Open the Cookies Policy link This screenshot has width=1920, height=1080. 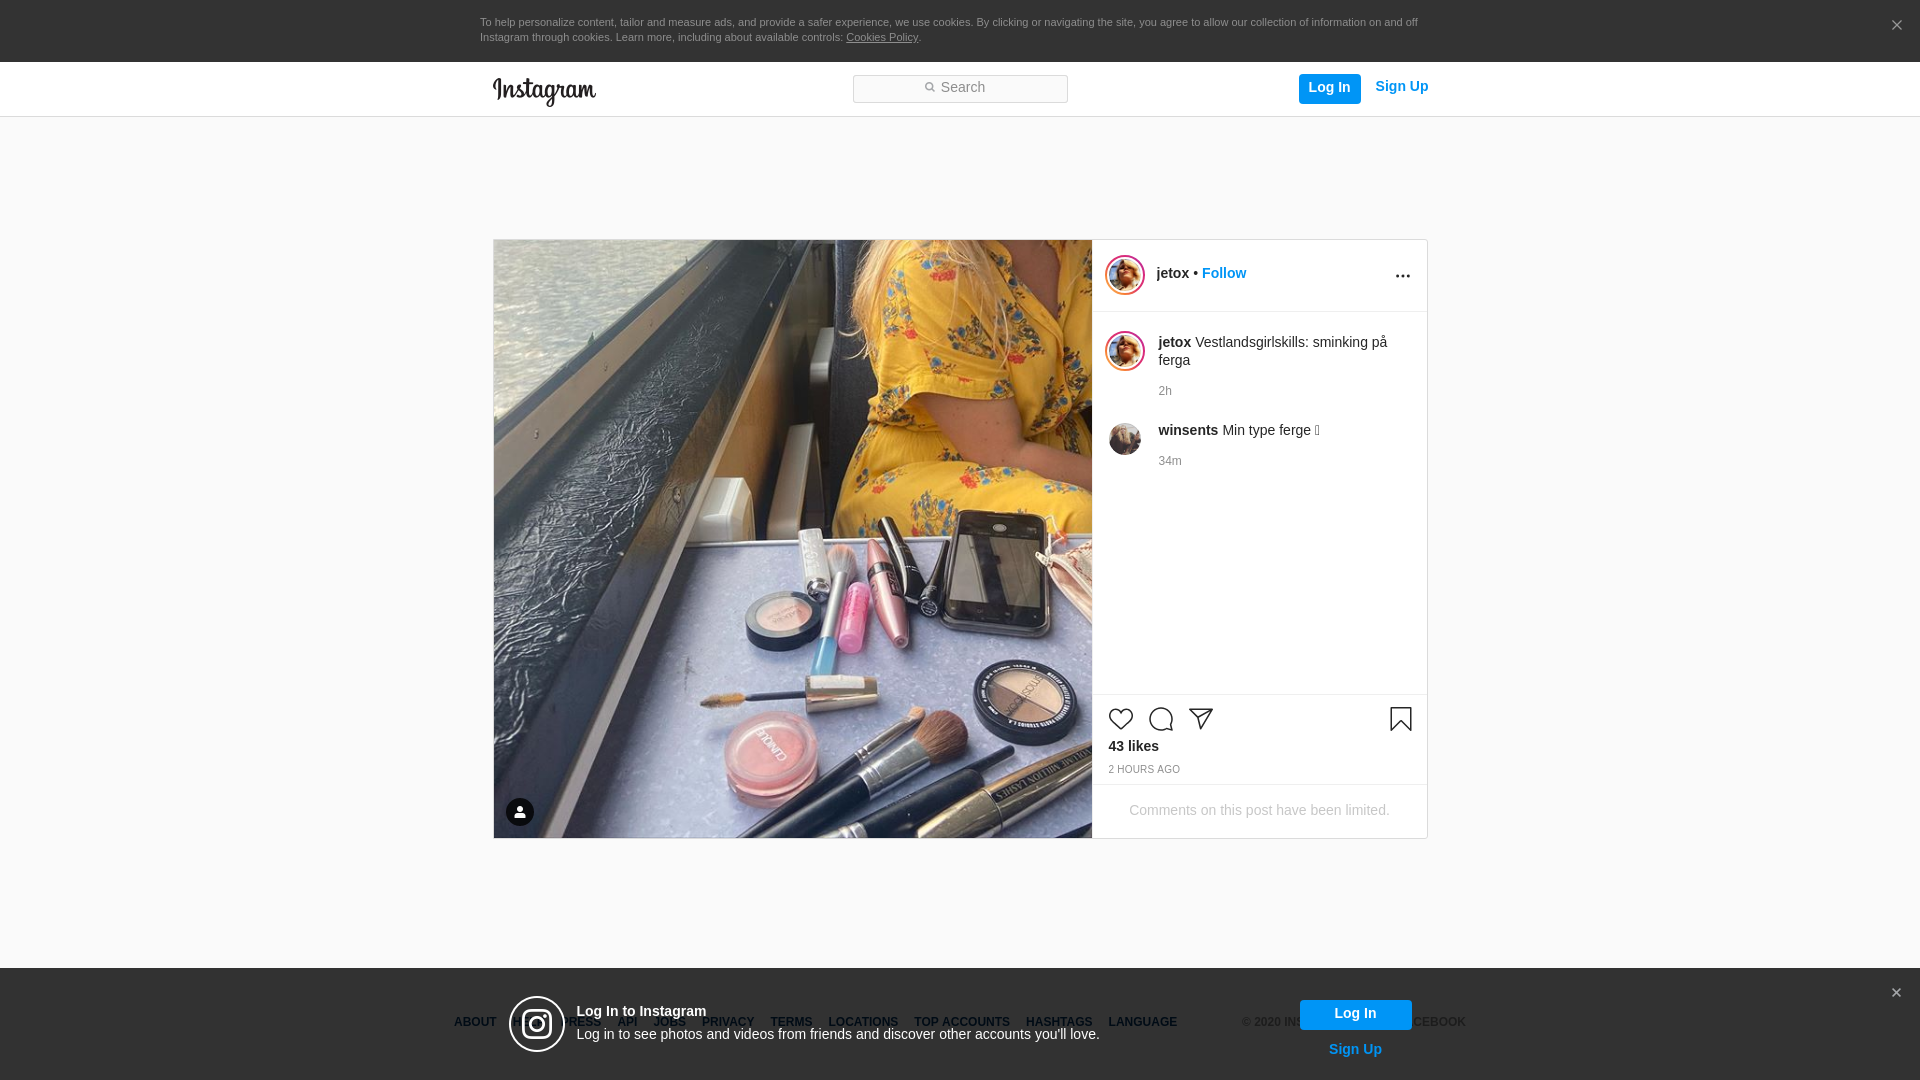(x=882, y=37)
